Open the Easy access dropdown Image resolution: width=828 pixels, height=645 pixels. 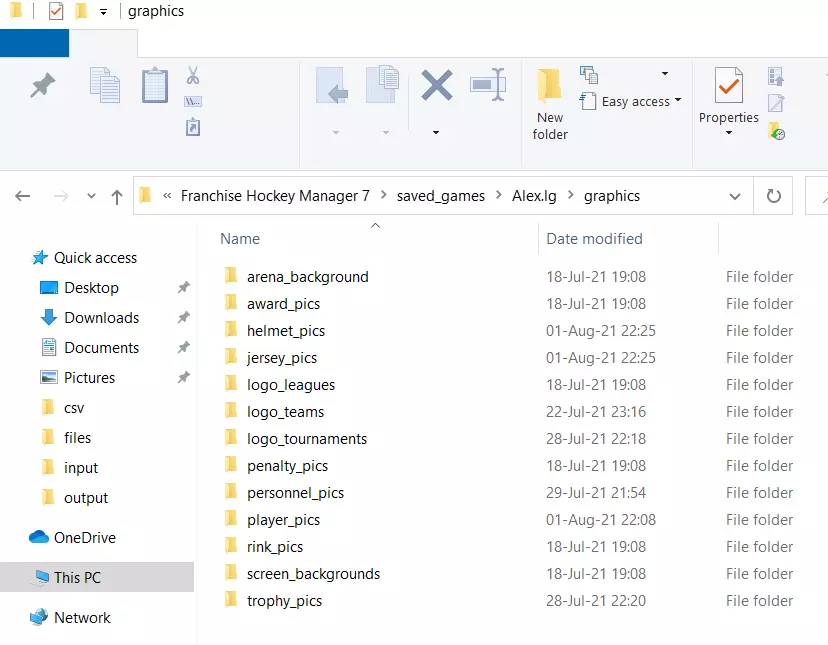click(631, 101)
